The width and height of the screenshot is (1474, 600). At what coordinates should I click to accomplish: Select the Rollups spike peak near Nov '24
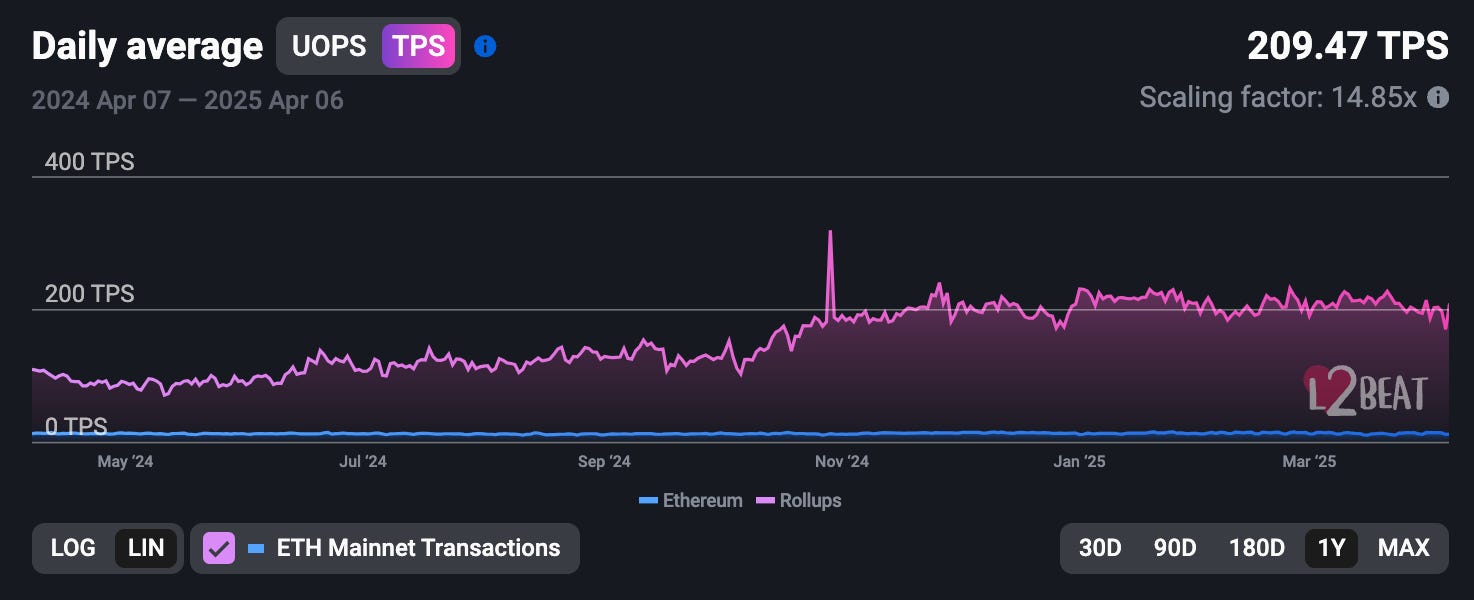[830, 233]
